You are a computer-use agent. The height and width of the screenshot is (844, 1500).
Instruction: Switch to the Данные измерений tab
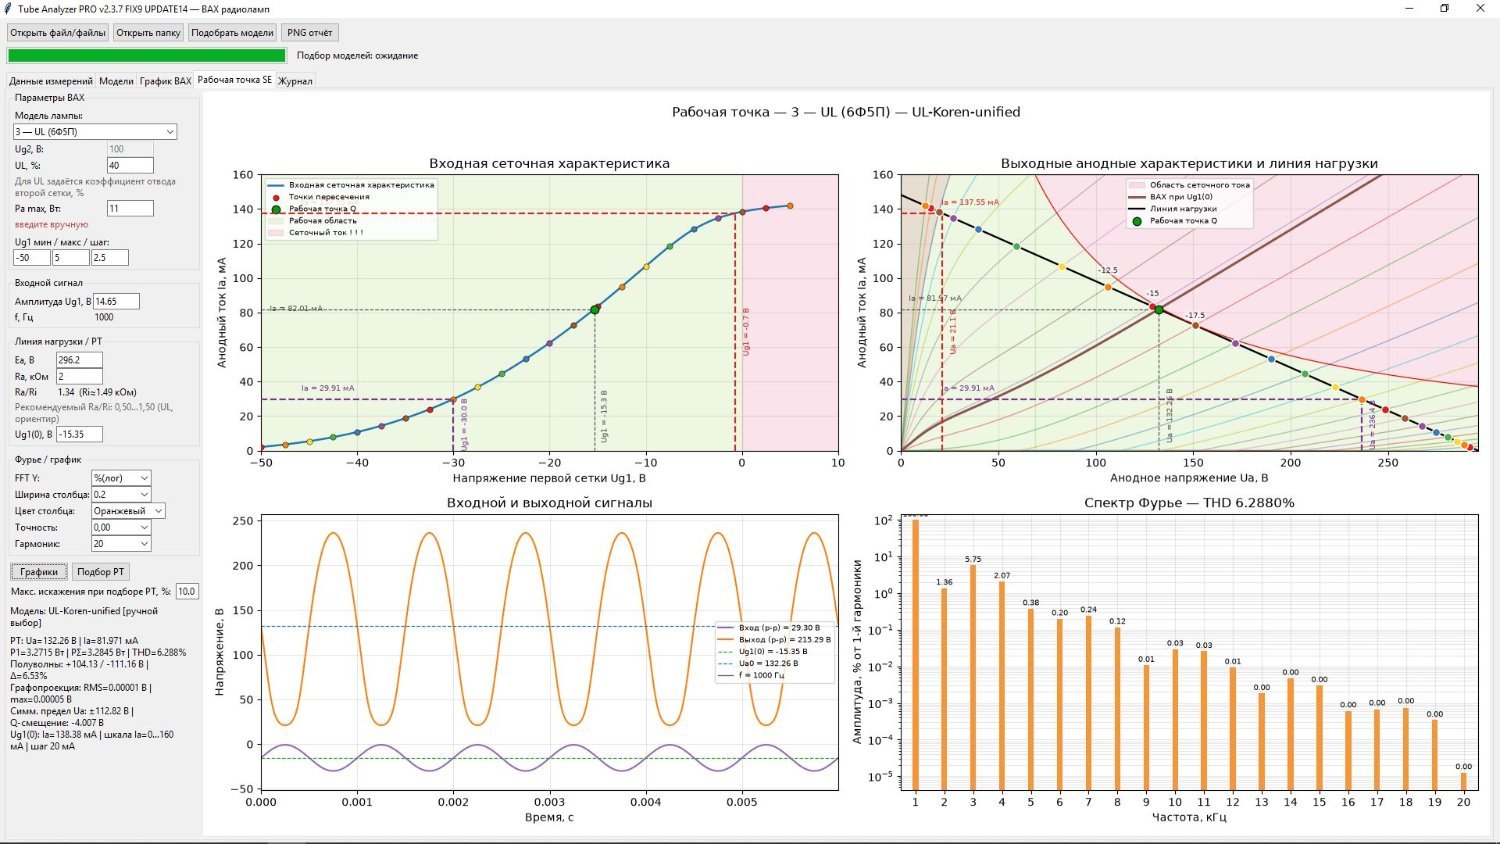pos(51,81)
